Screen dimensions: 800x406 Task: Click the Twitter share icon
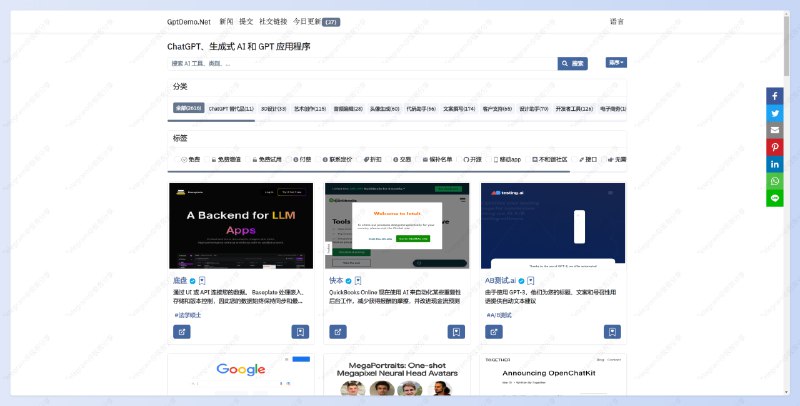(x=774, y=113)
